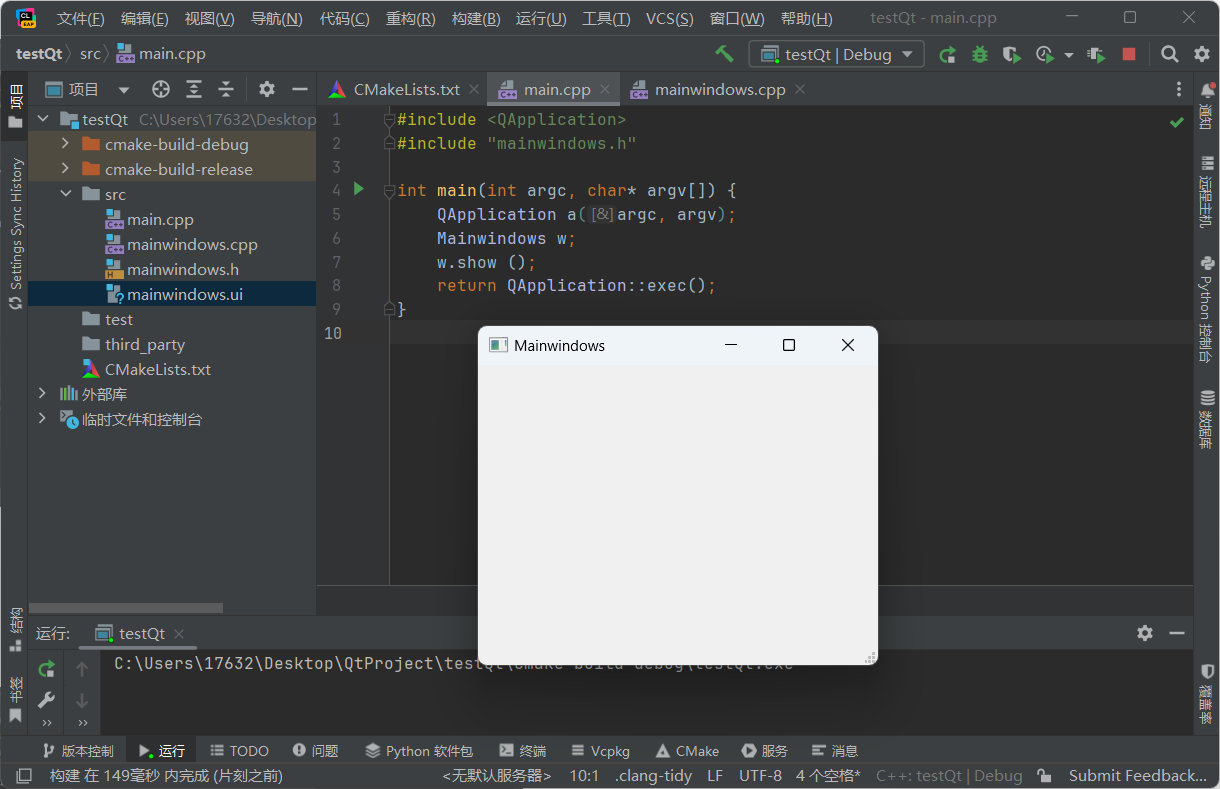The width and height of the screenshot is (1220, 789).
Task: Collapse the src folder
Action: click(x=65, y=194)
